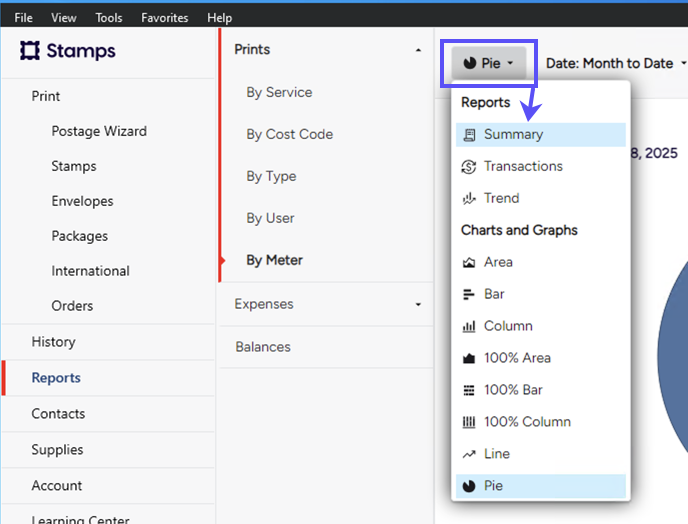Click the blue pie chart slice

(676, 355)
